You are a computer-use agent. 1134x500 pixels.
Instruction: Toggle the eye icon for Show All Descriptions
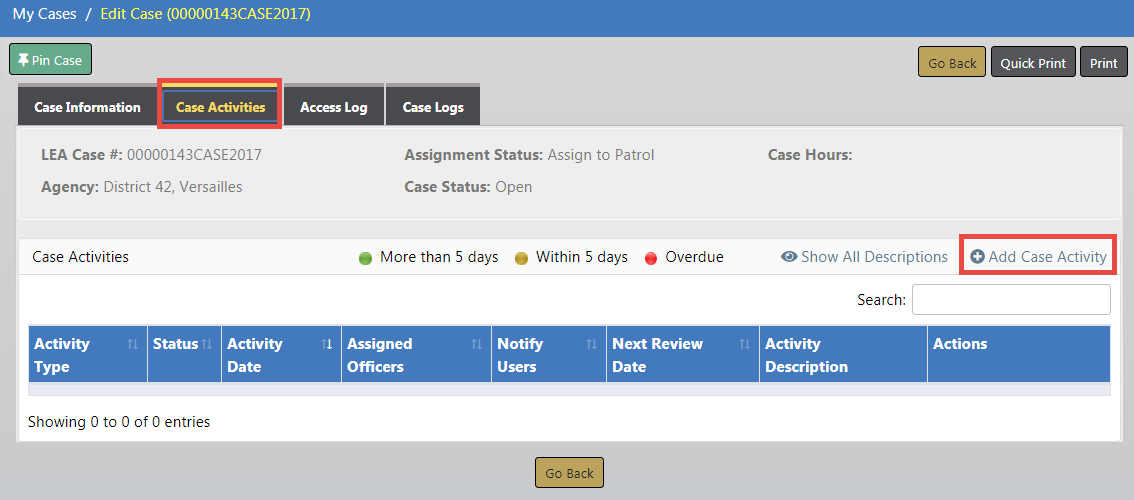pos(789,257)
